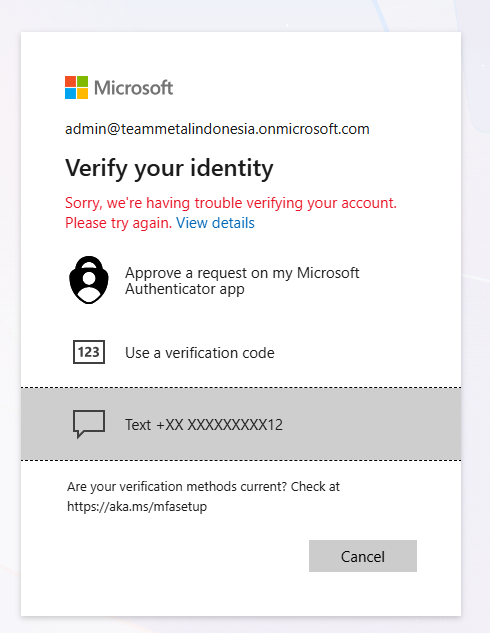The height and width of the screenshot is (633, 490).
Task: Click the red trouble verifying error message
Action: pyautogui.click(x=231, y=203)
